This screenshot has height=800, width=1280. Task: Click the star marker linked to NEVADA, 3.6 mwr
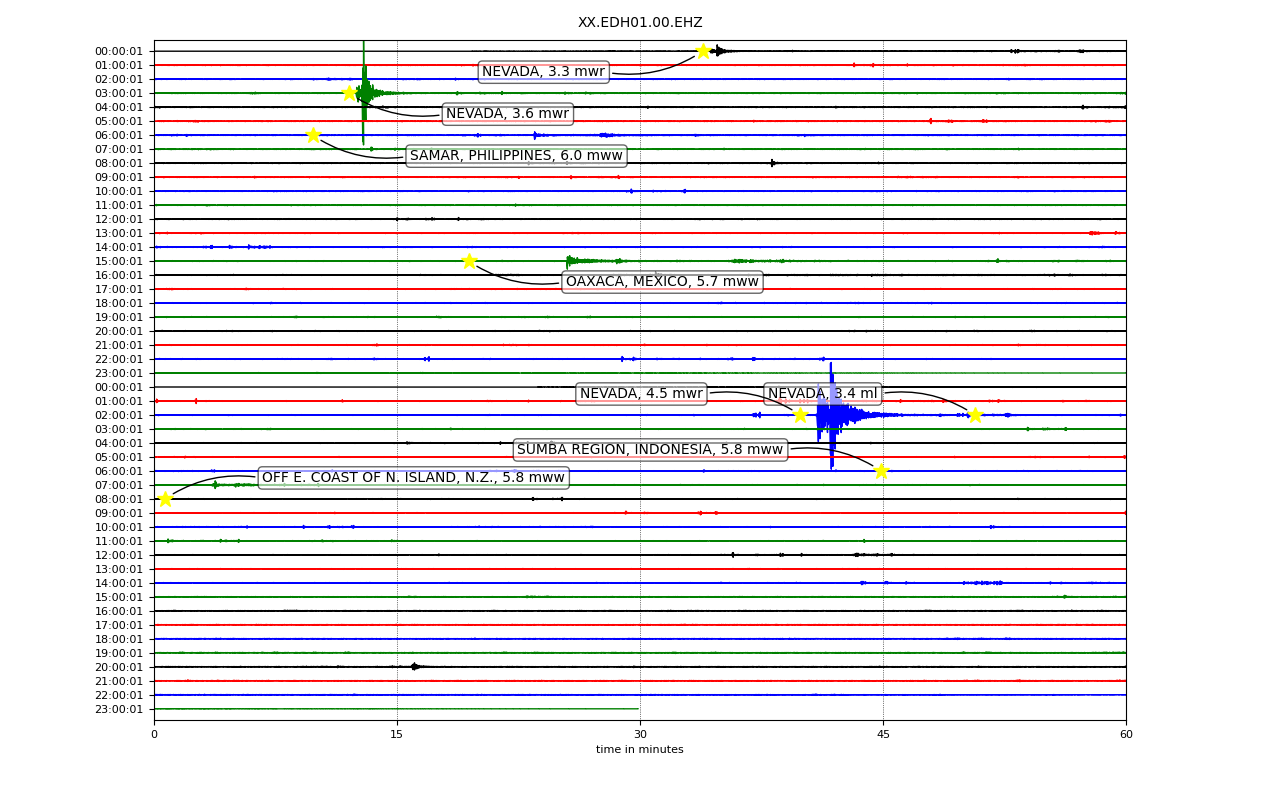[x=350, y=93]
